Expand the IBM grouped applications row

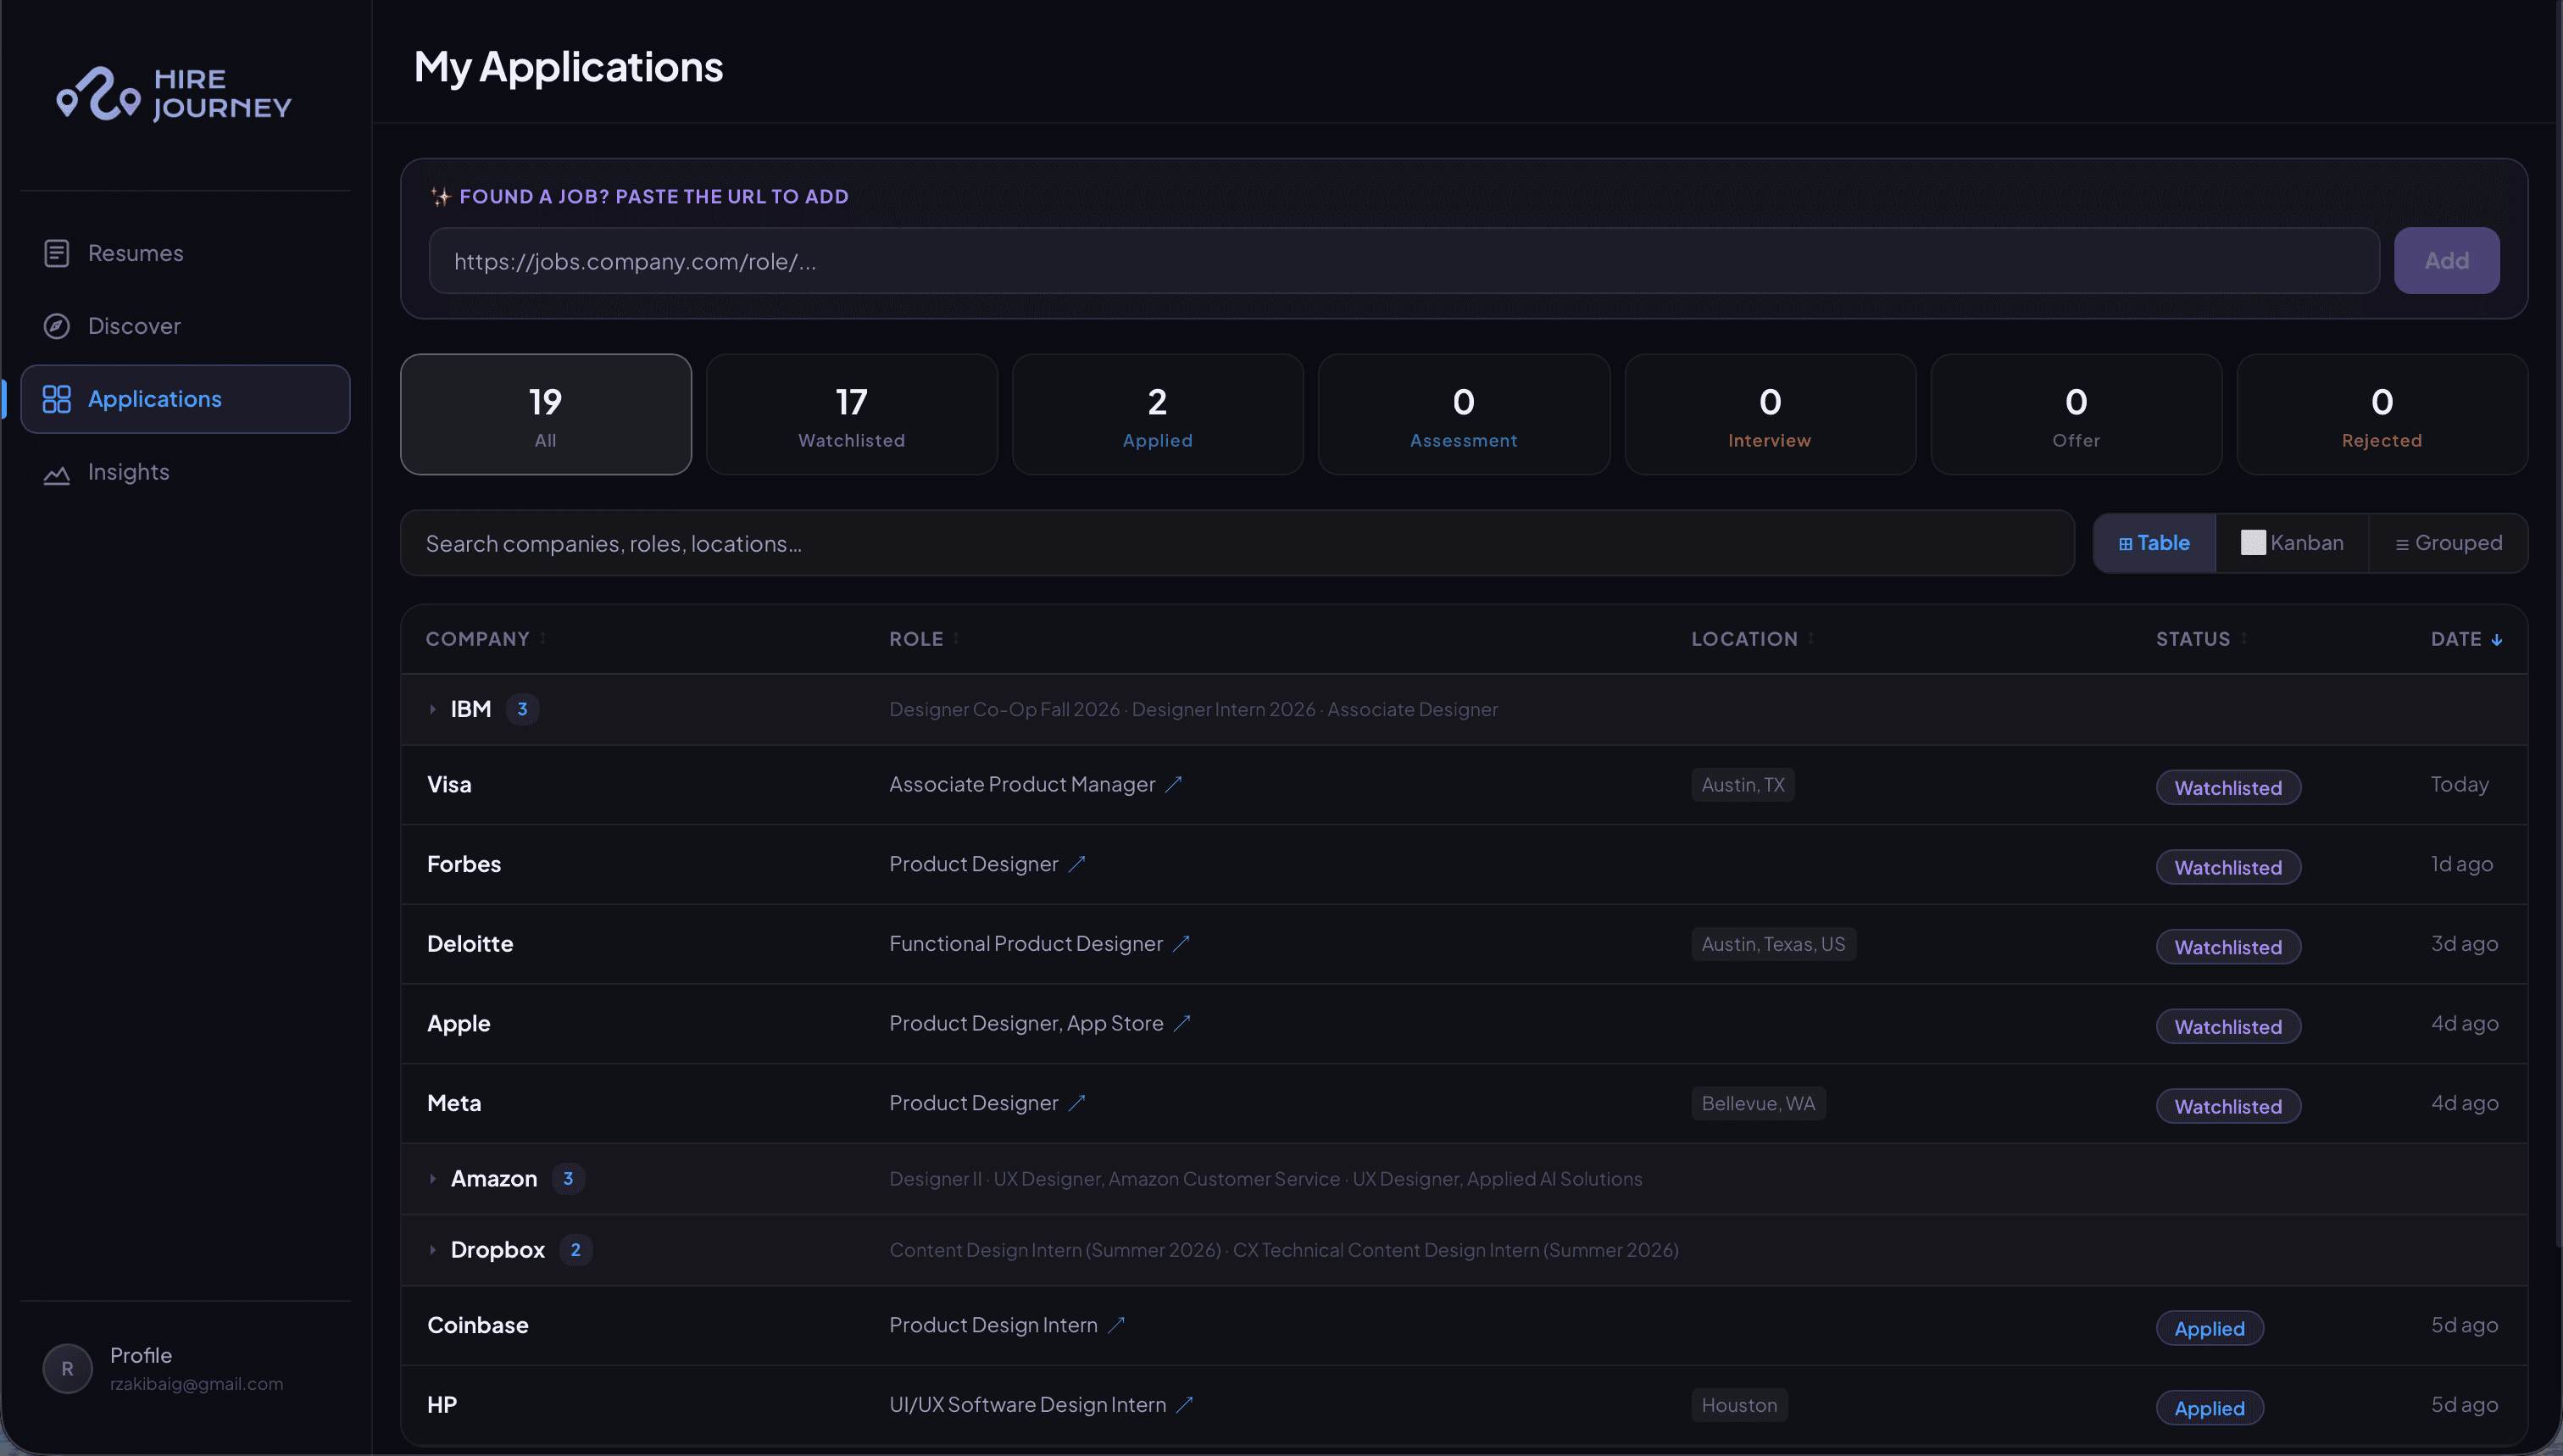tap(433, 709)
